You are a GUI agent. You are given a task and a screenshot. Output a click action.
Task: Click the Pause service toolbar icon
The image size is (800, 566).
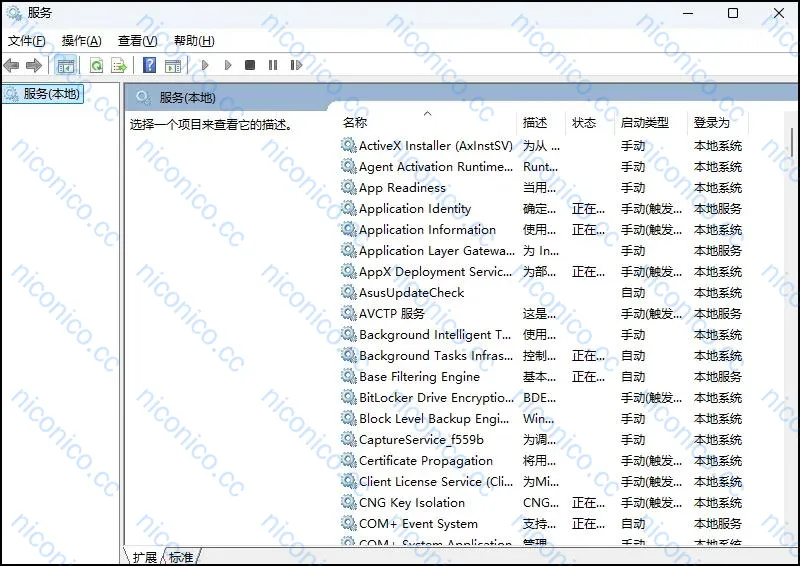273,65
